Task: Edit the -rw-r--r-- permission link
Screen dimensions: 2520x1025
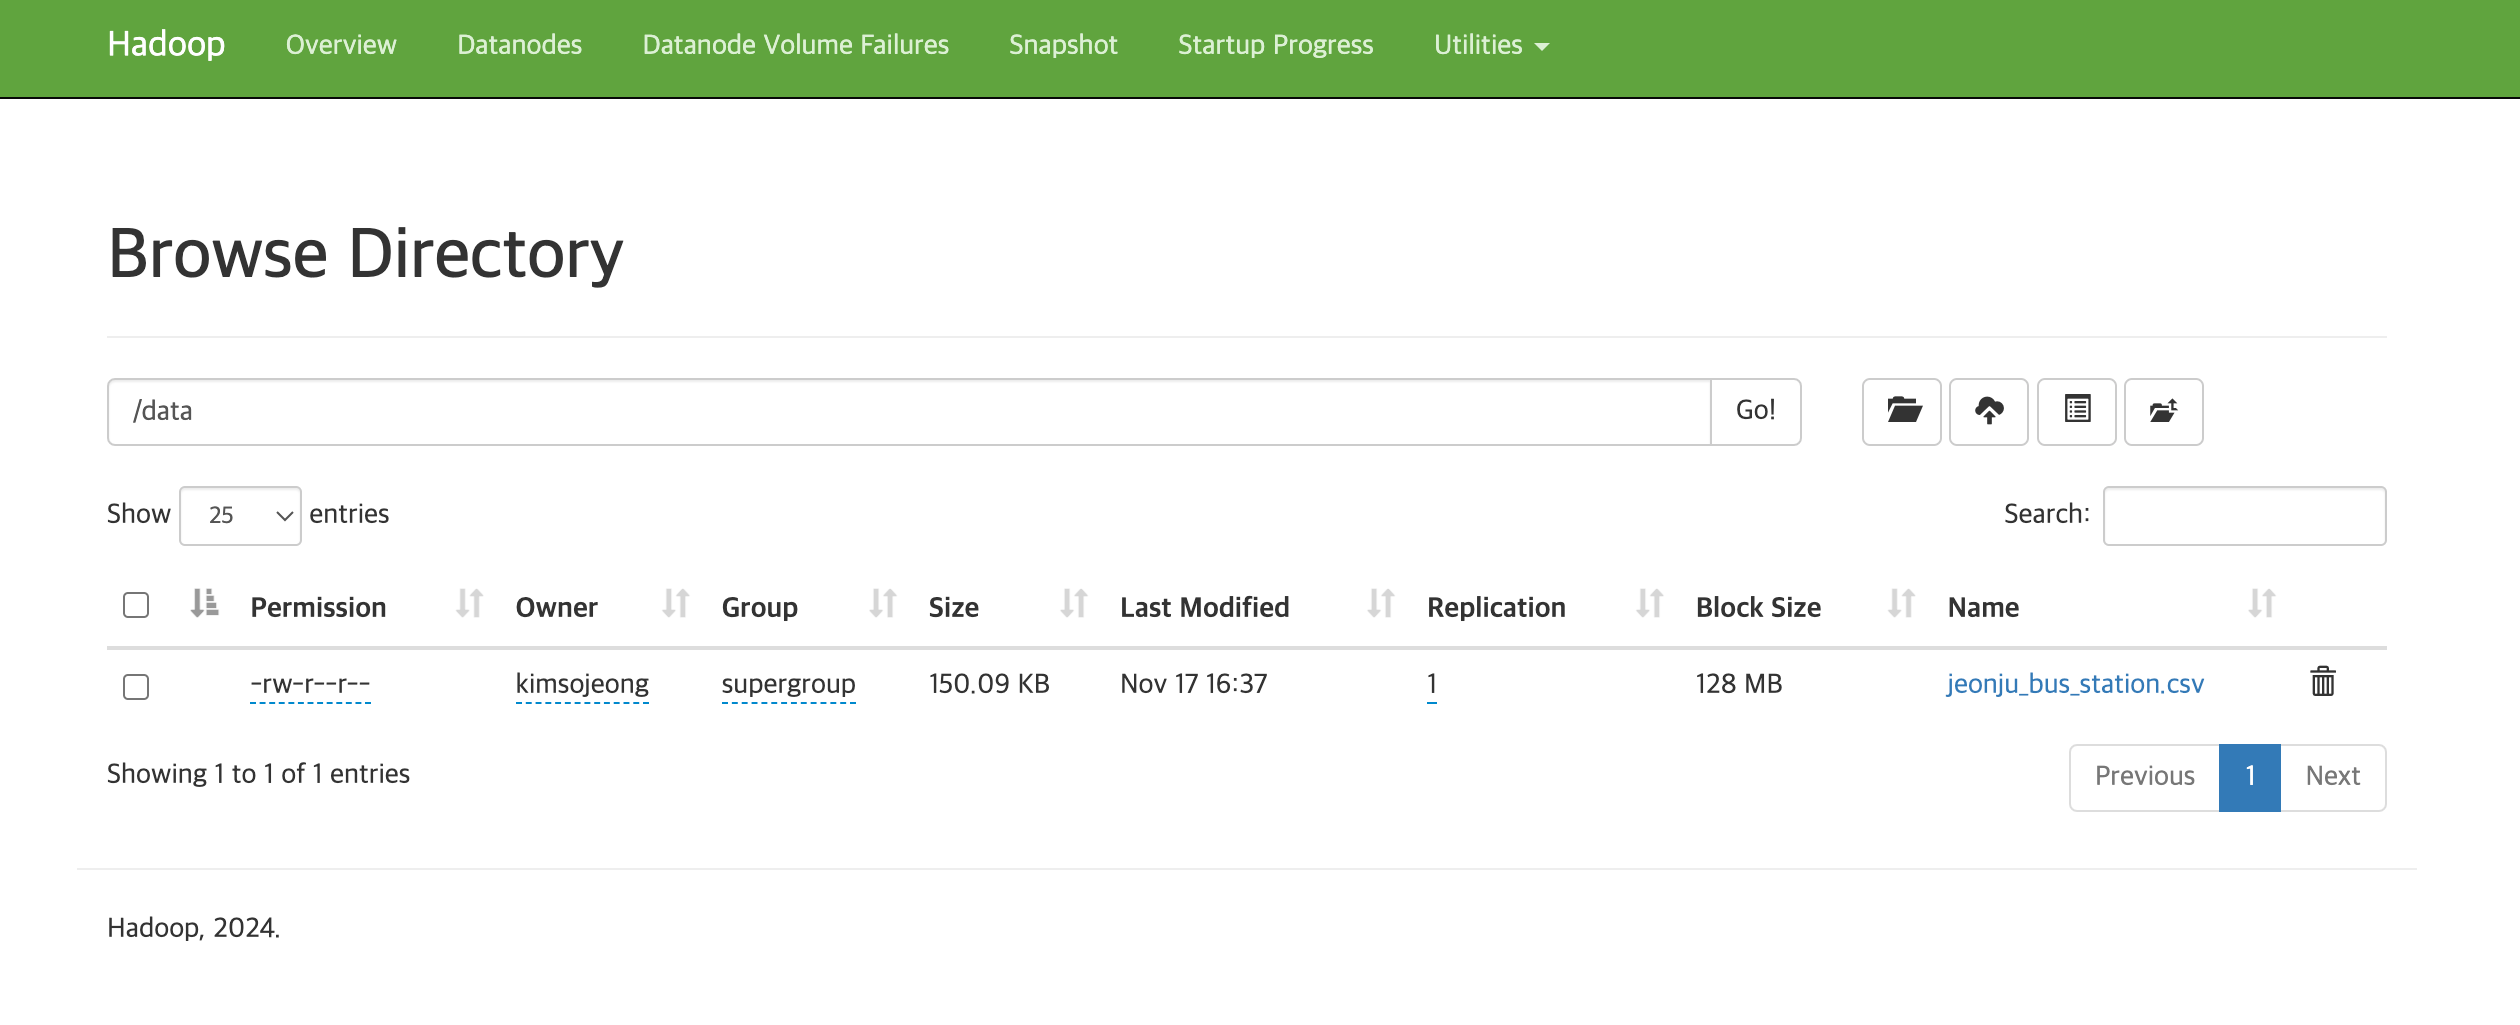Action: pos(310,685)
